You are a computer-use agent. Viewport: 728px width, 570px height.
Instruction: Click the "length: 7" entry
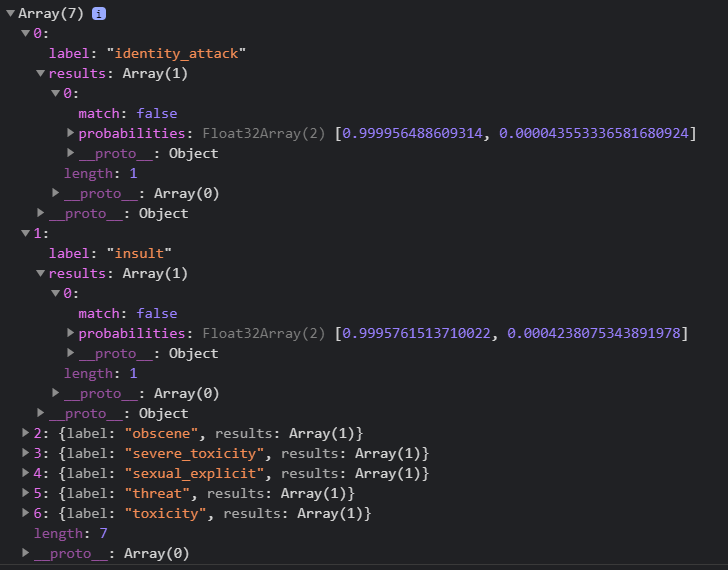71,533
